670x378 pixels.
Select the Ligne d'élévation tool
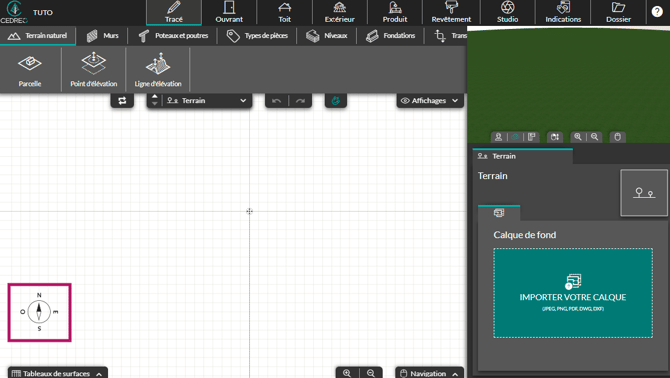coord(158,70)
